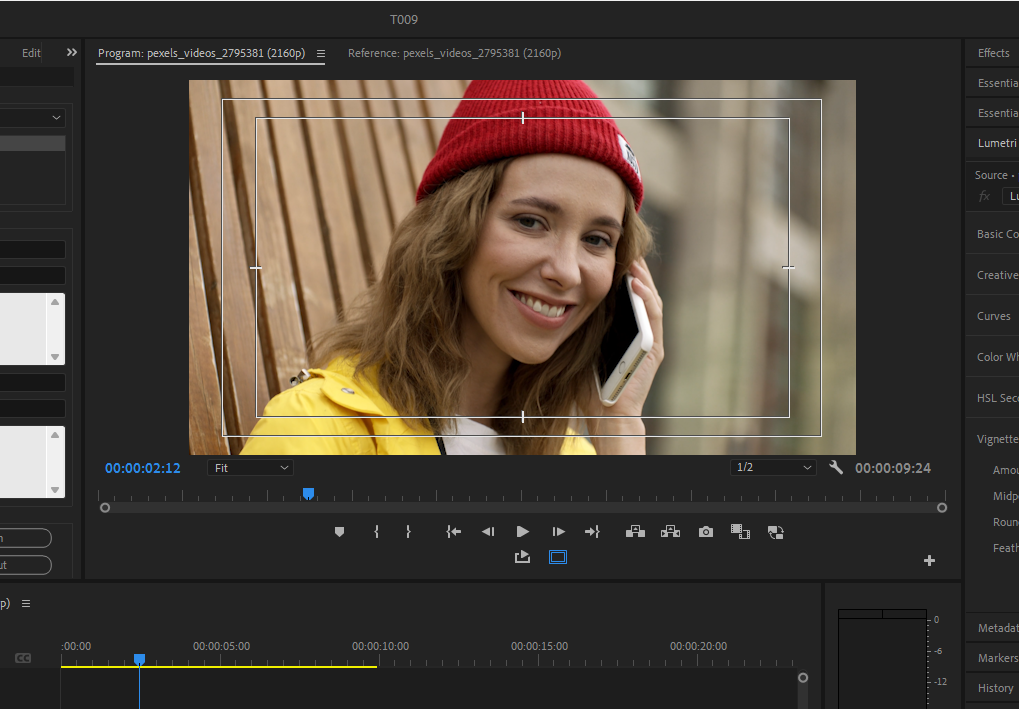Select the Mark Out icon
1019x709 pixels.
408,531
